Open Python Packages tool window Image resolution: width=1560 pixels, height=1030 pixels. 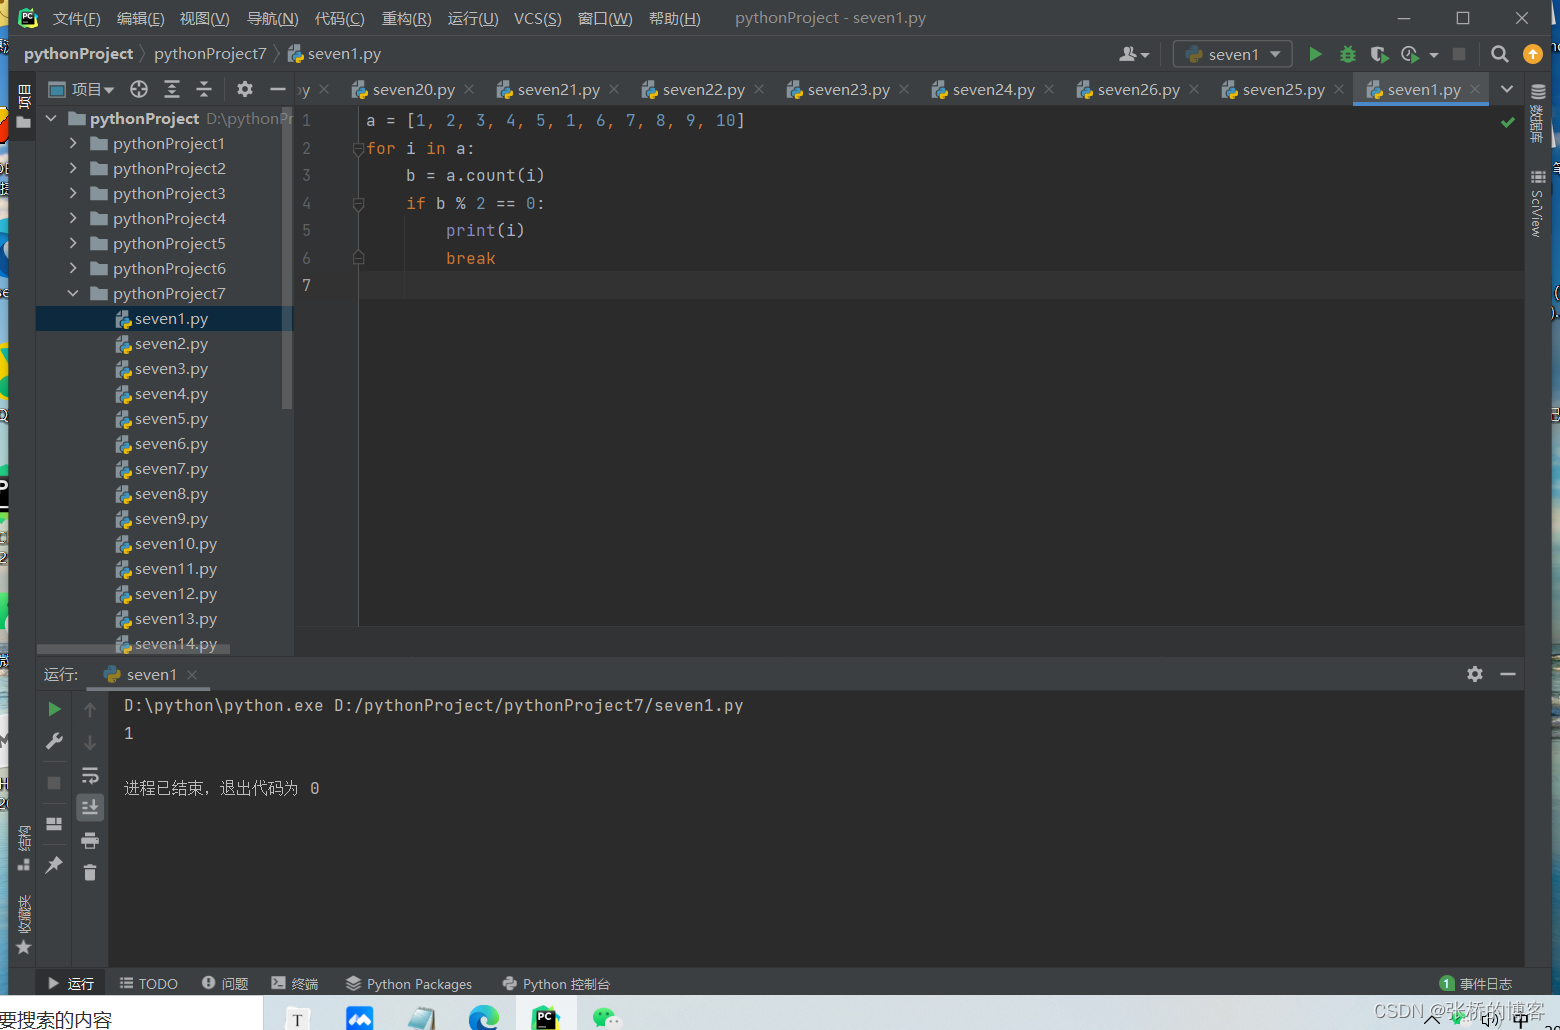click(x=408, y=984)
